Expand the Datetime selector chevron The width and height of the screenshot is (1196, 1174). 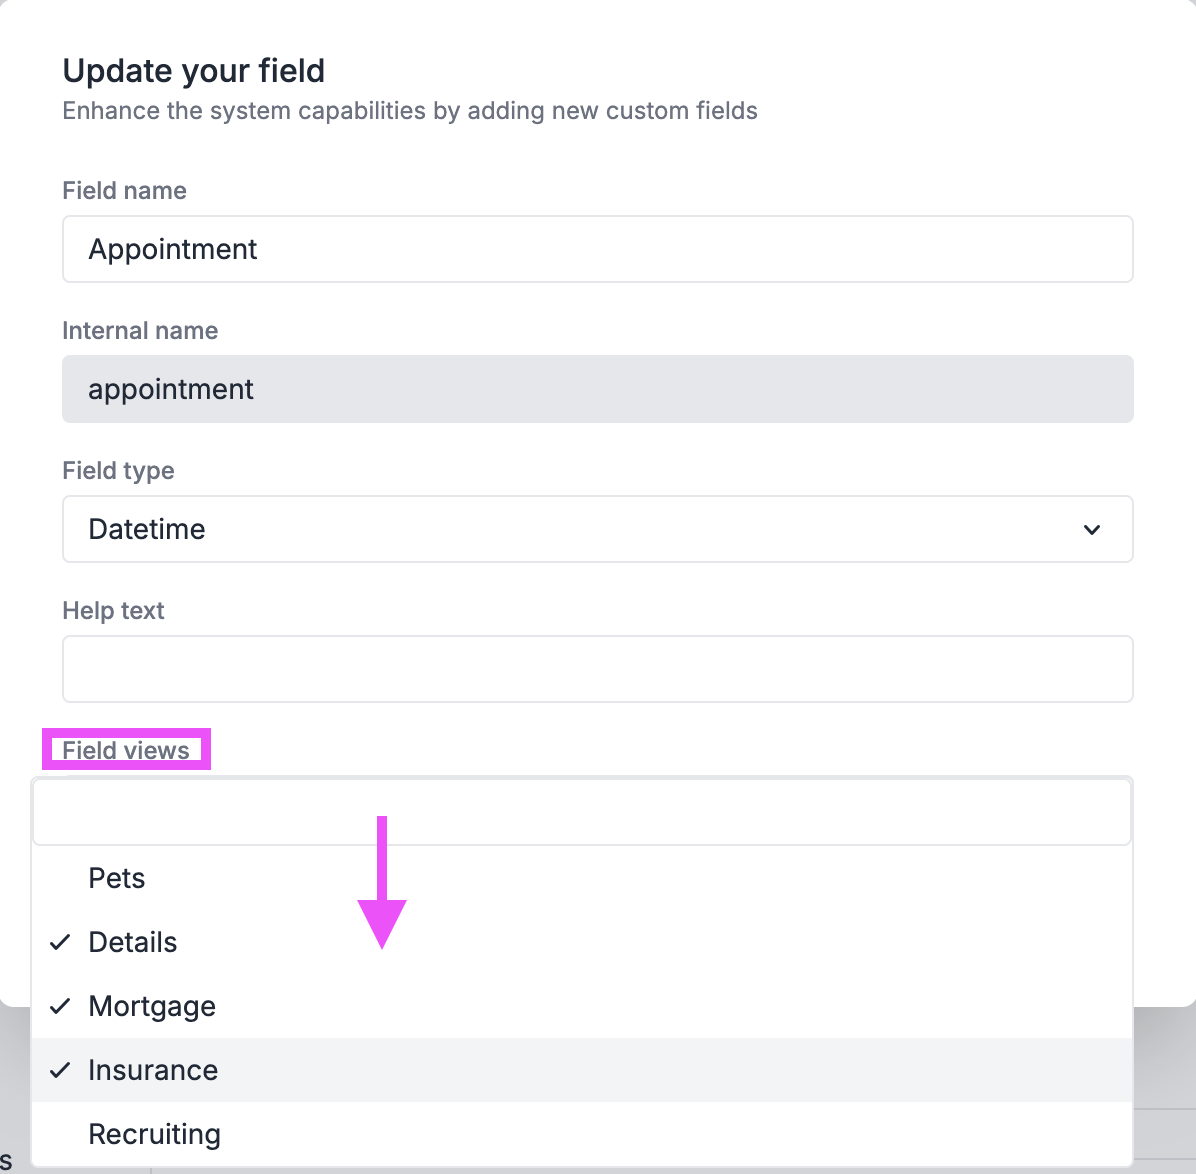pyautogui.click(x=1092, y=530)
